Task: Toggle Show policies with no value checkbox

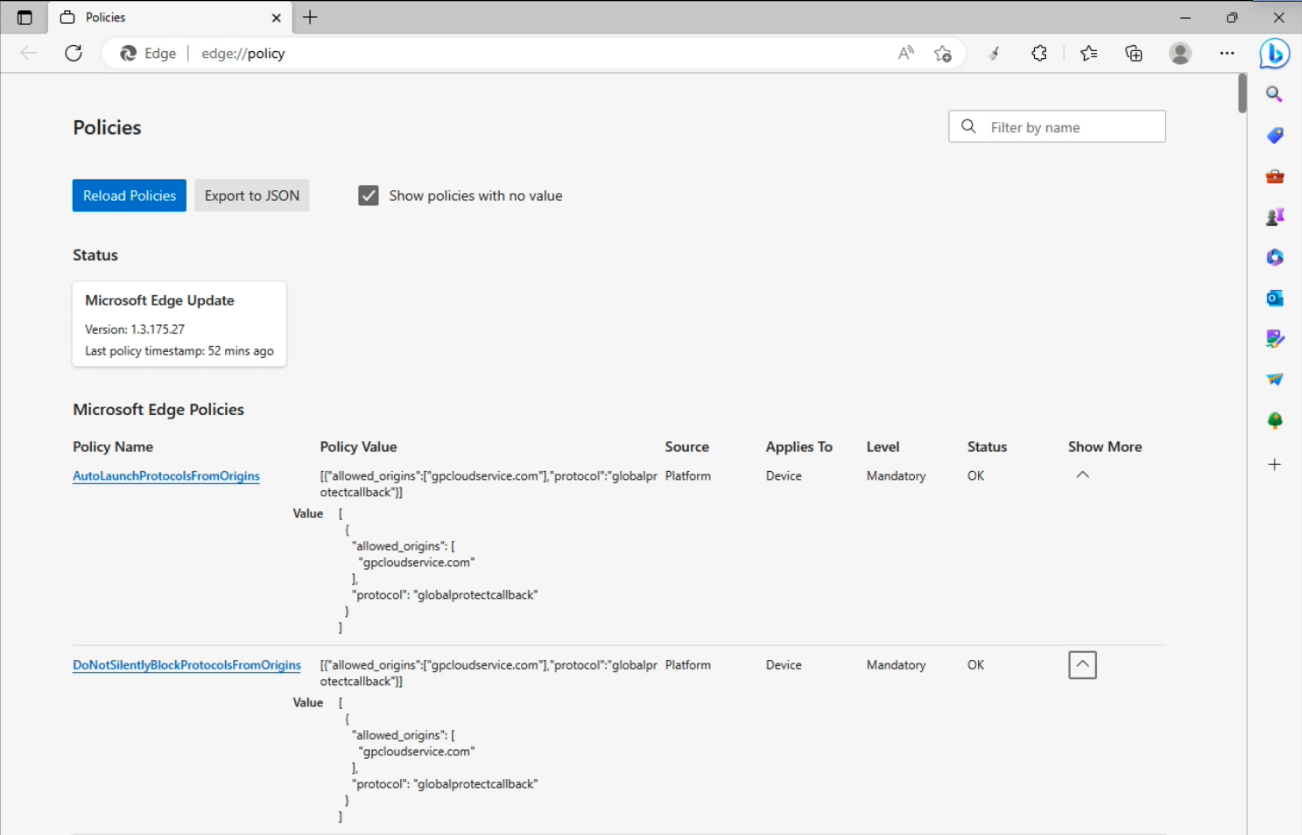Action: click(x=369, y=196)
